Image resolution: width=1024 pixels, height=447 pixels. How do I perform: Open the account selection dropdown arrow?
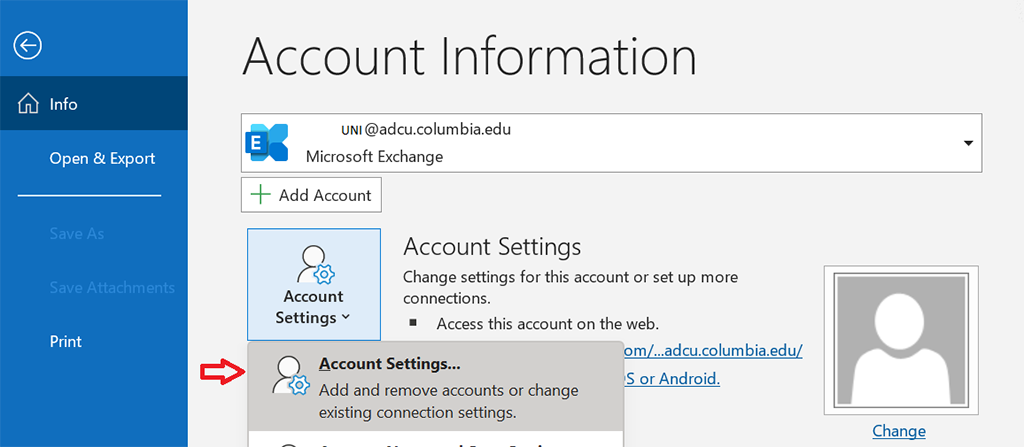(x=968, y=143)
